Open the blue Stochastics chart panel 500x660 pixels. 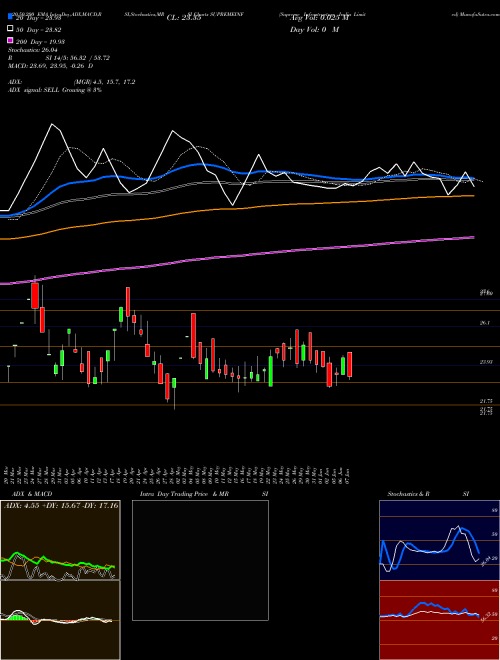point(439,540)
